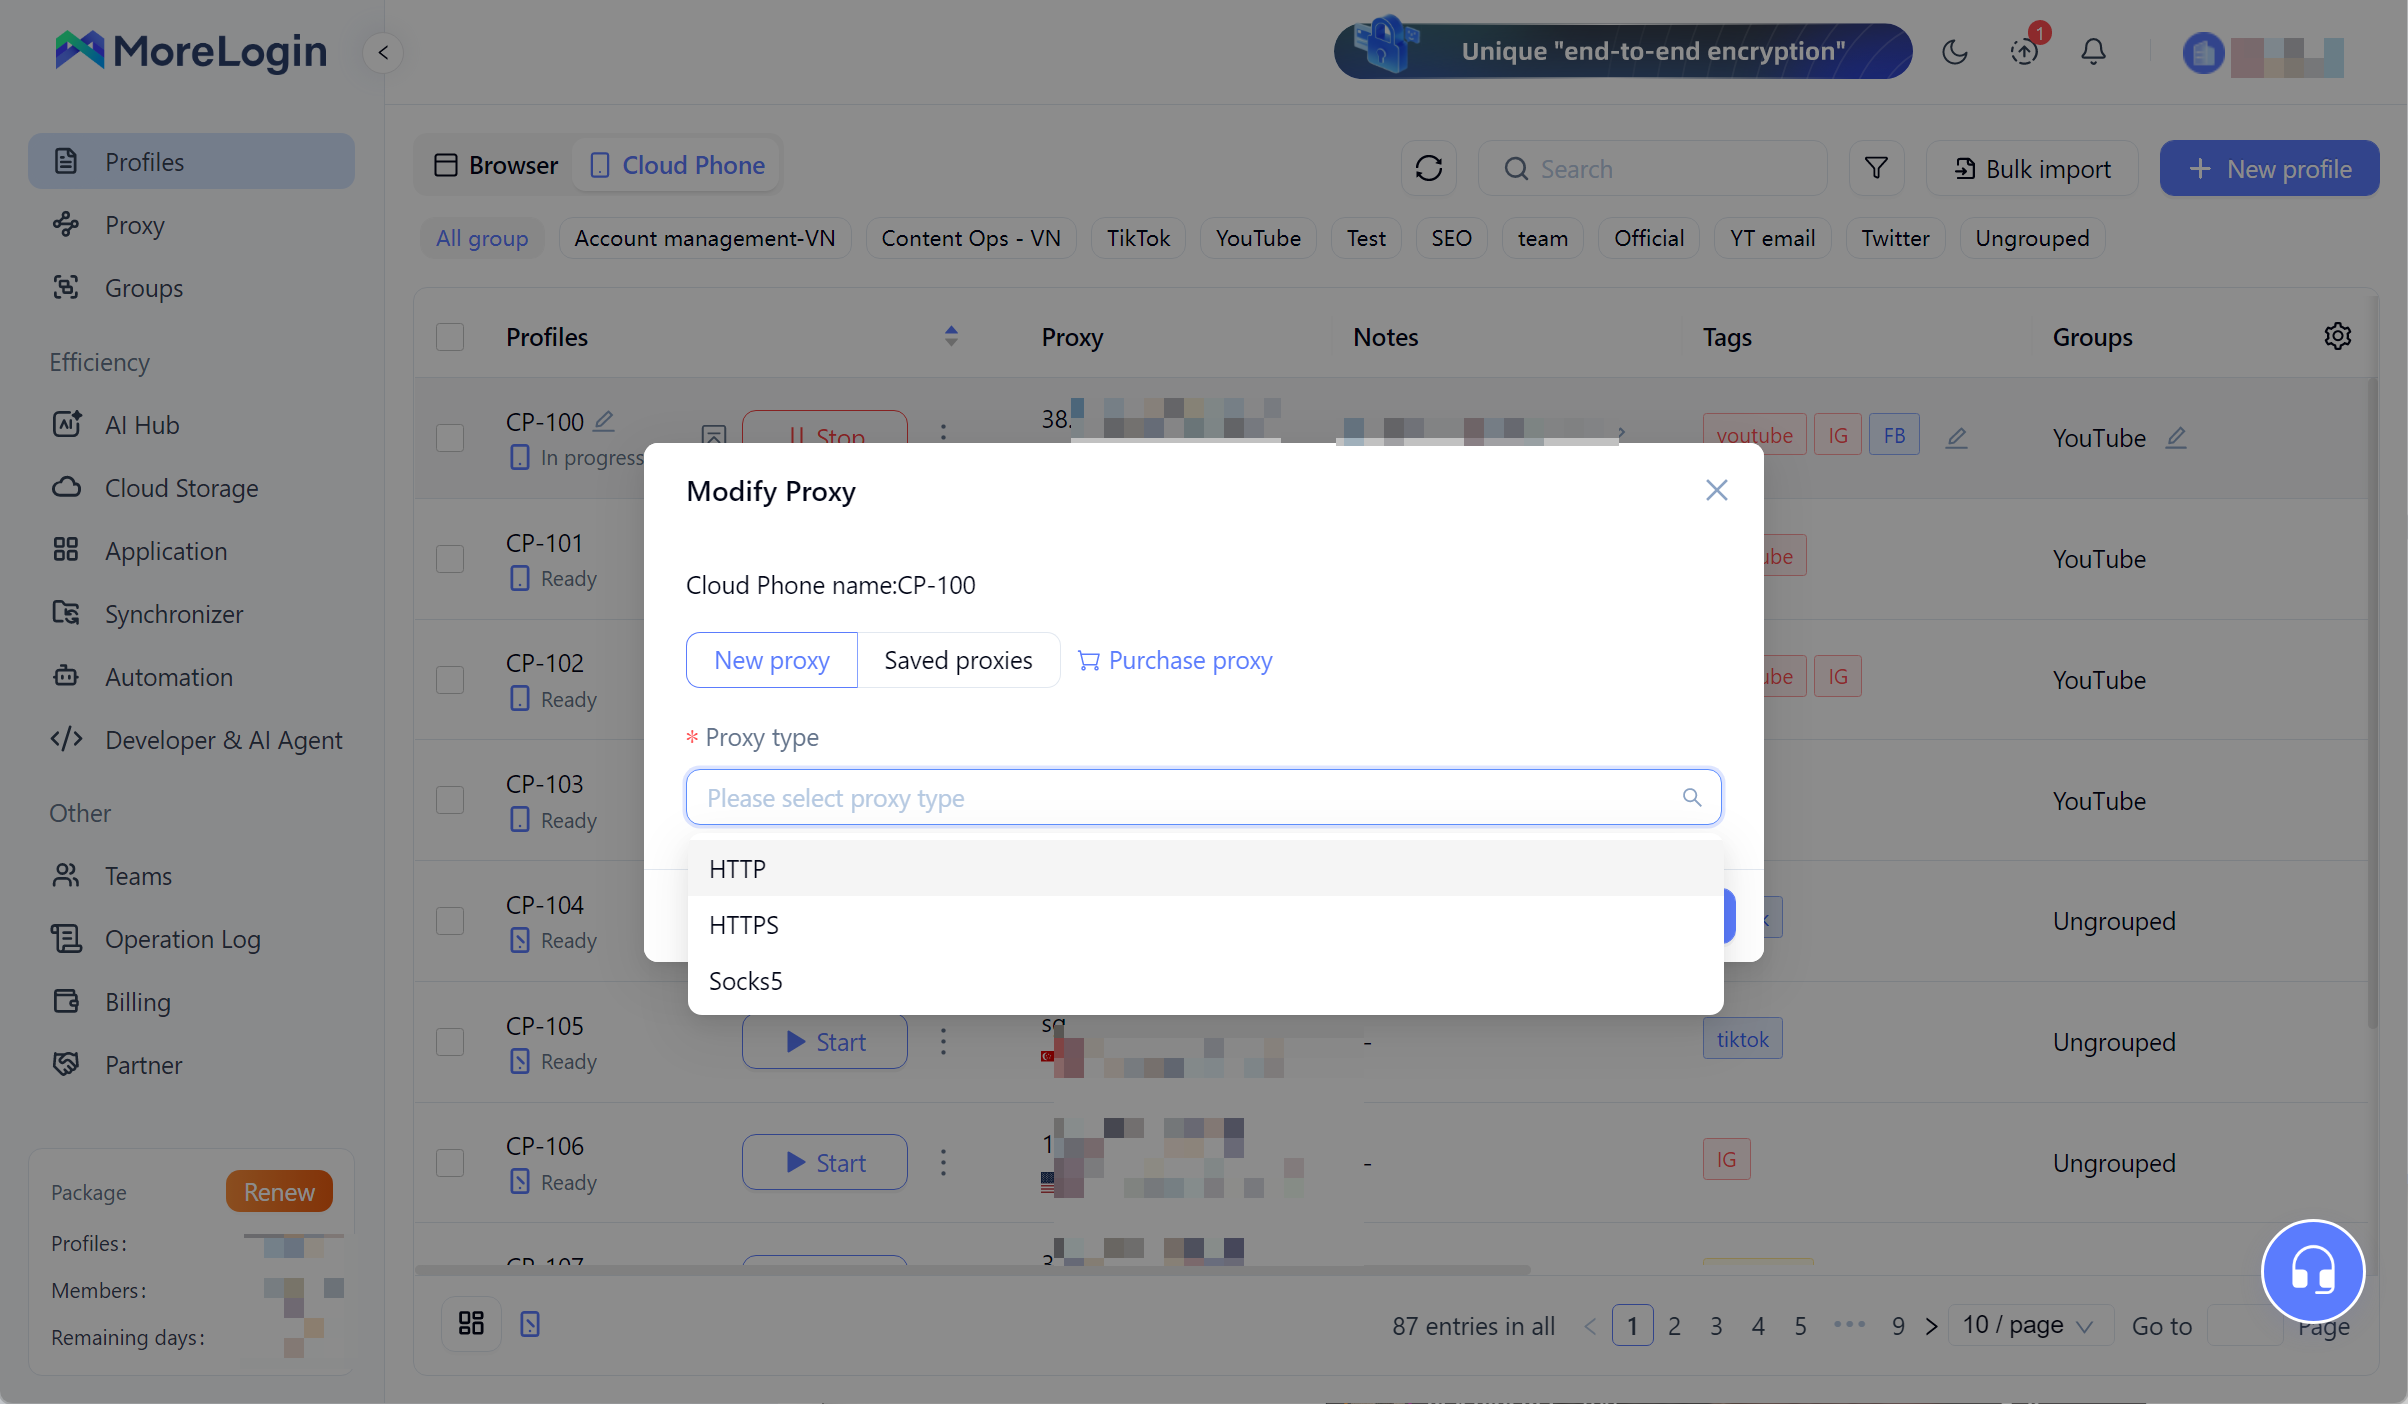The width and height of the screenshot is (2408, 1404).
Task: Switch to the Saved proxies tab
Action: [958, 660]
